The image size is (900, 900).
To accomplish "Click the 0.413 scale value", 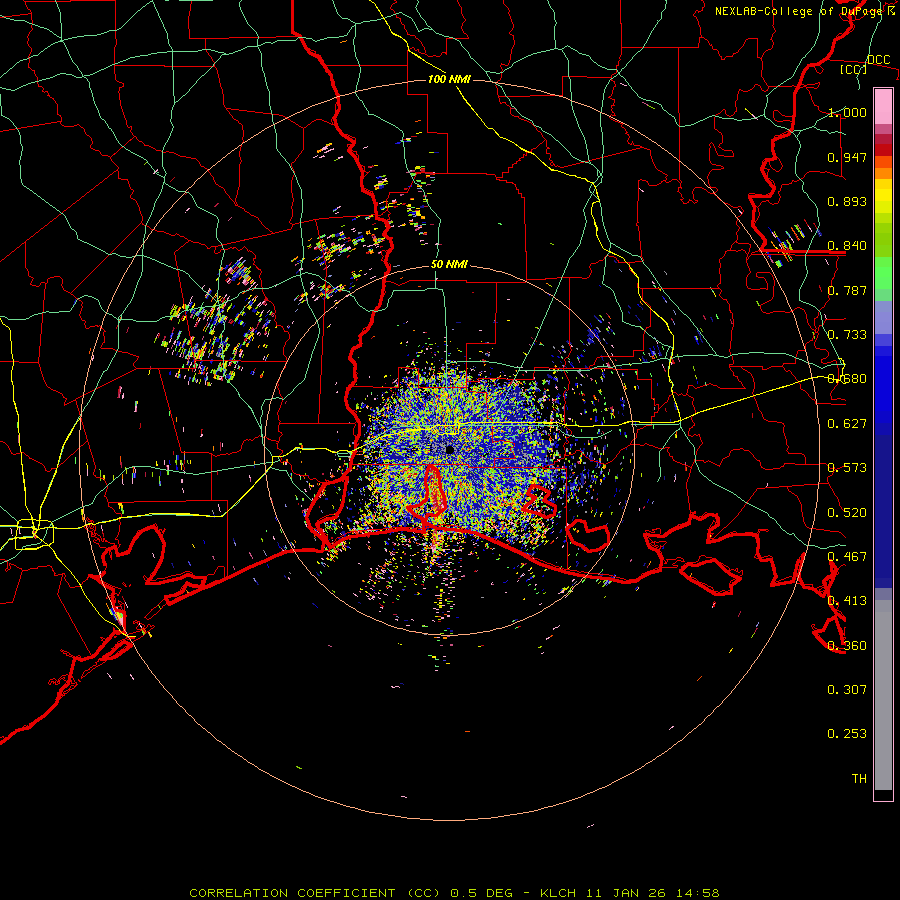I will click(847, 601).
